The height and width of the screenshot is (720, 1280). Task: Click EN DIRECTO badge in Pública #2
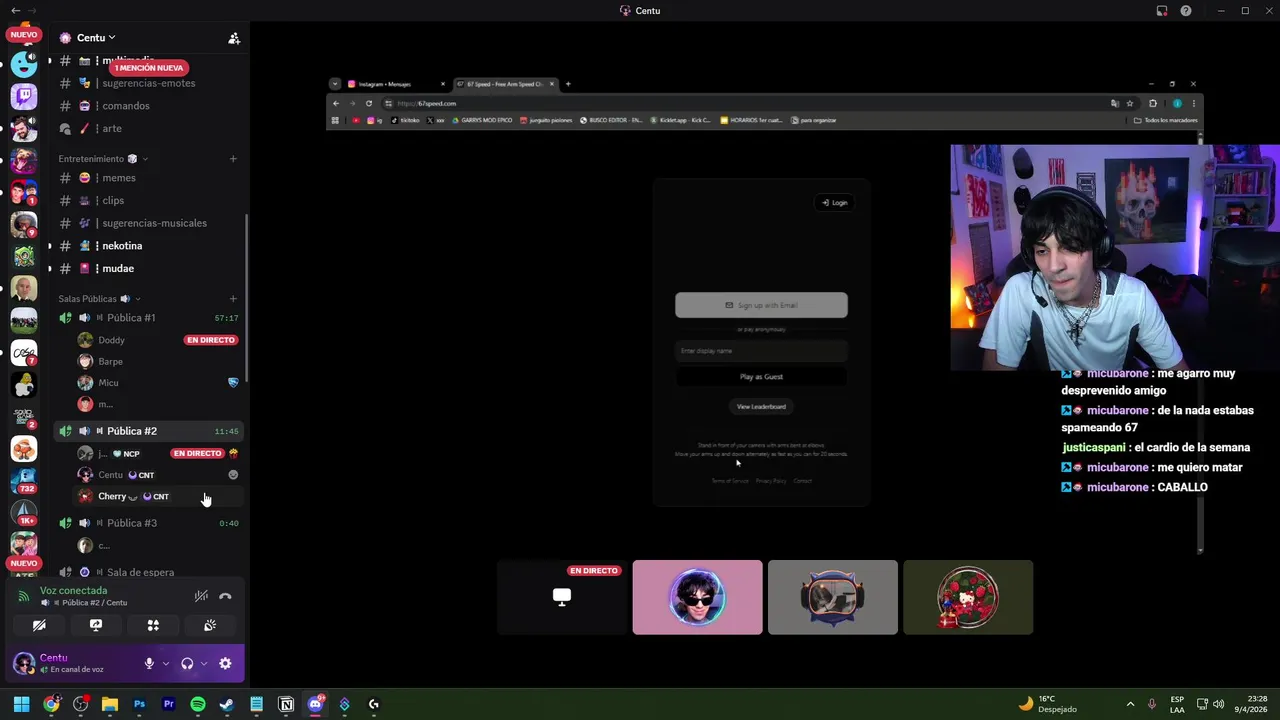[197, 453]
